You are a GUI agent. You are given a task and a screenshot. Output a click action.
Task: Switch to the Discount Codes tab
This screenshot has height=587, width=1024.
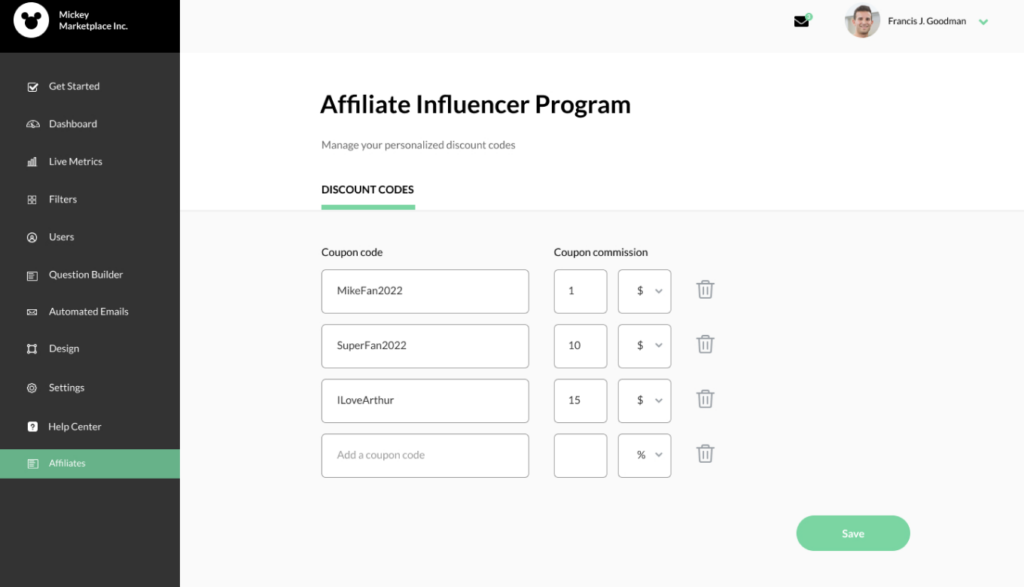pos(367,189)
